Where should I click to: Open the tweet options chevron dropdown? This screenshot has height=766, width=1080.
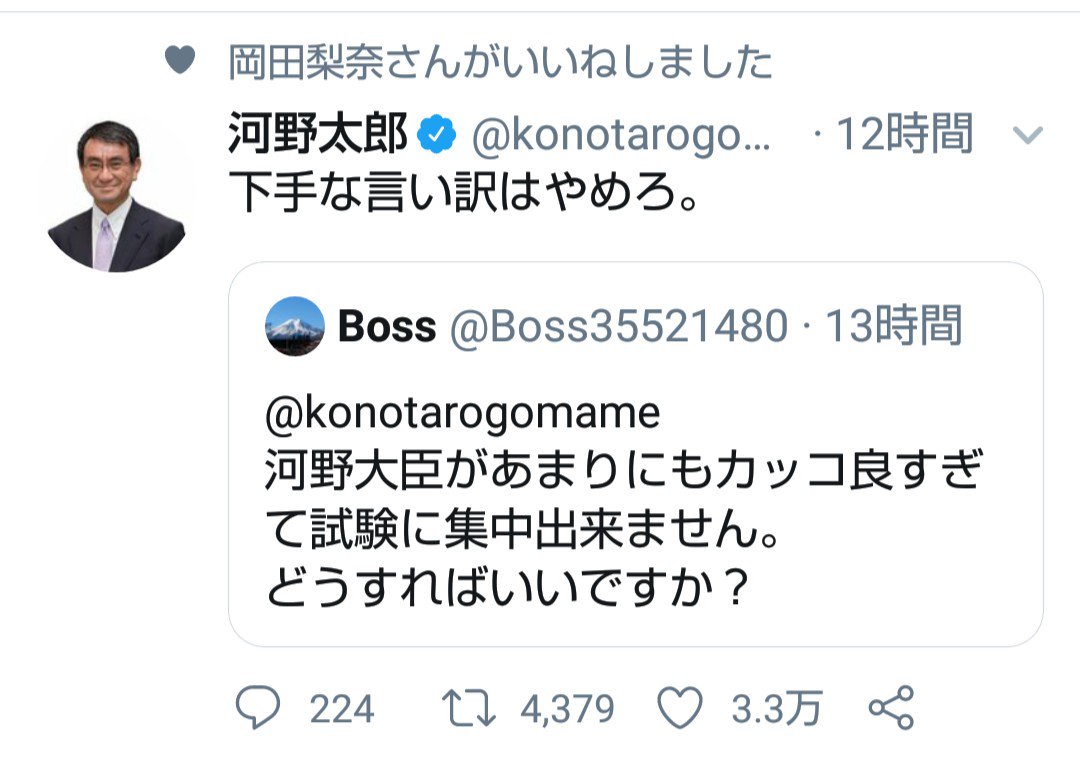1028,136
